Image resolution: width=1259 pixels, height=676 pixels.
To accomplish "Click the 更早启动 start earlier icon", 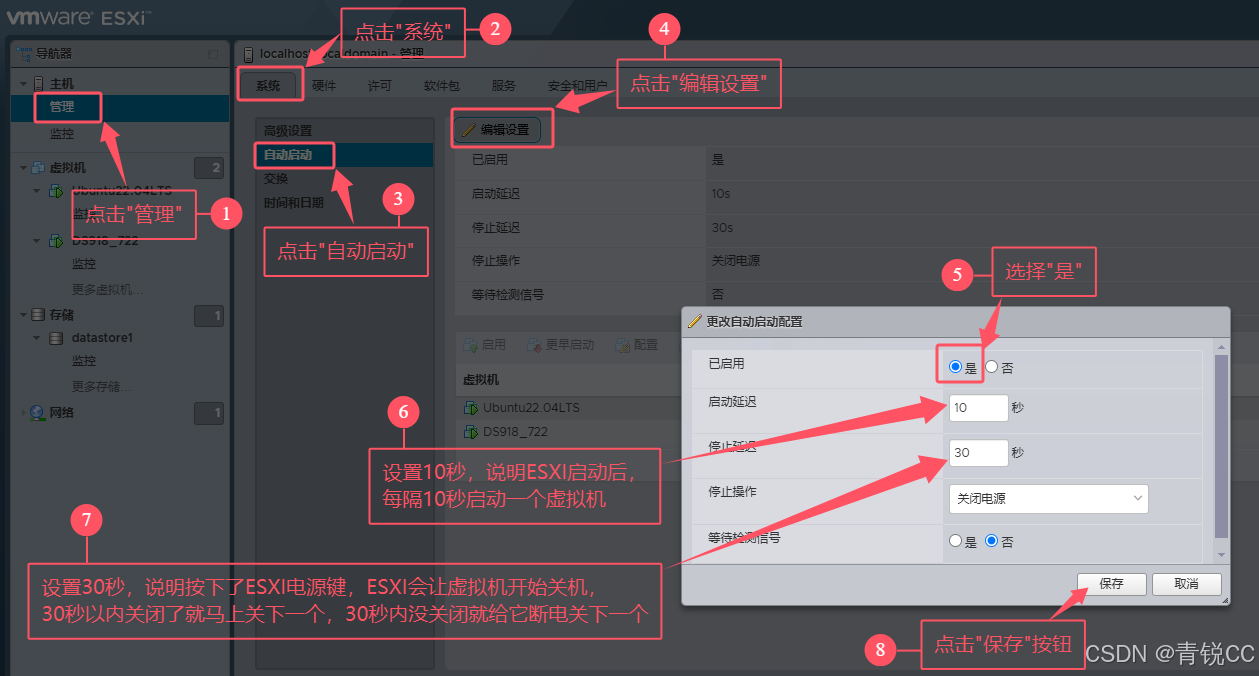I will [x=534, y=344].
